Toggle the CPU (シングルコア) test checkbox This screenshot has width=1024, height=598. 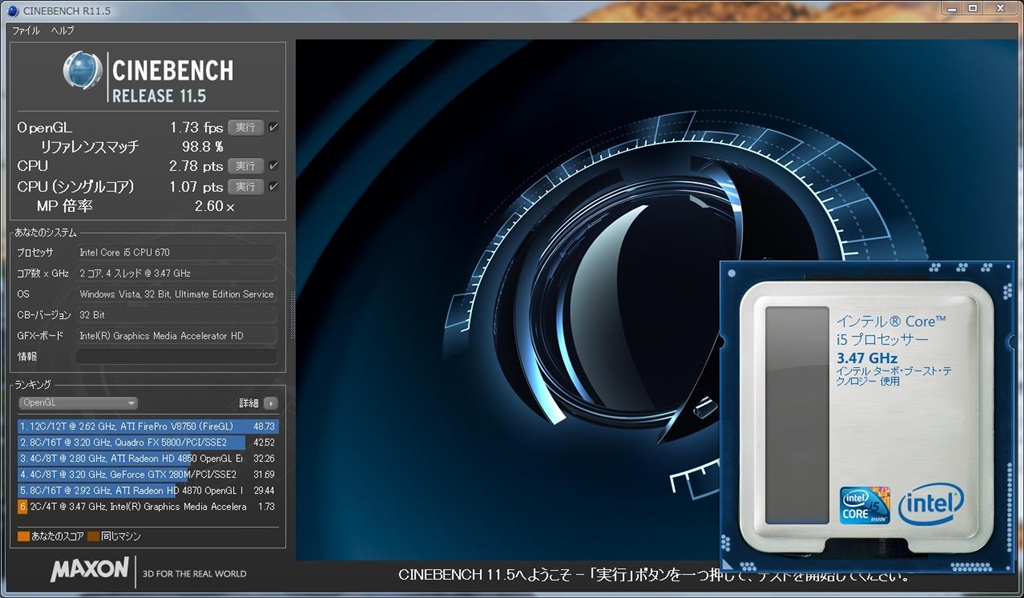tap(273, 186)
